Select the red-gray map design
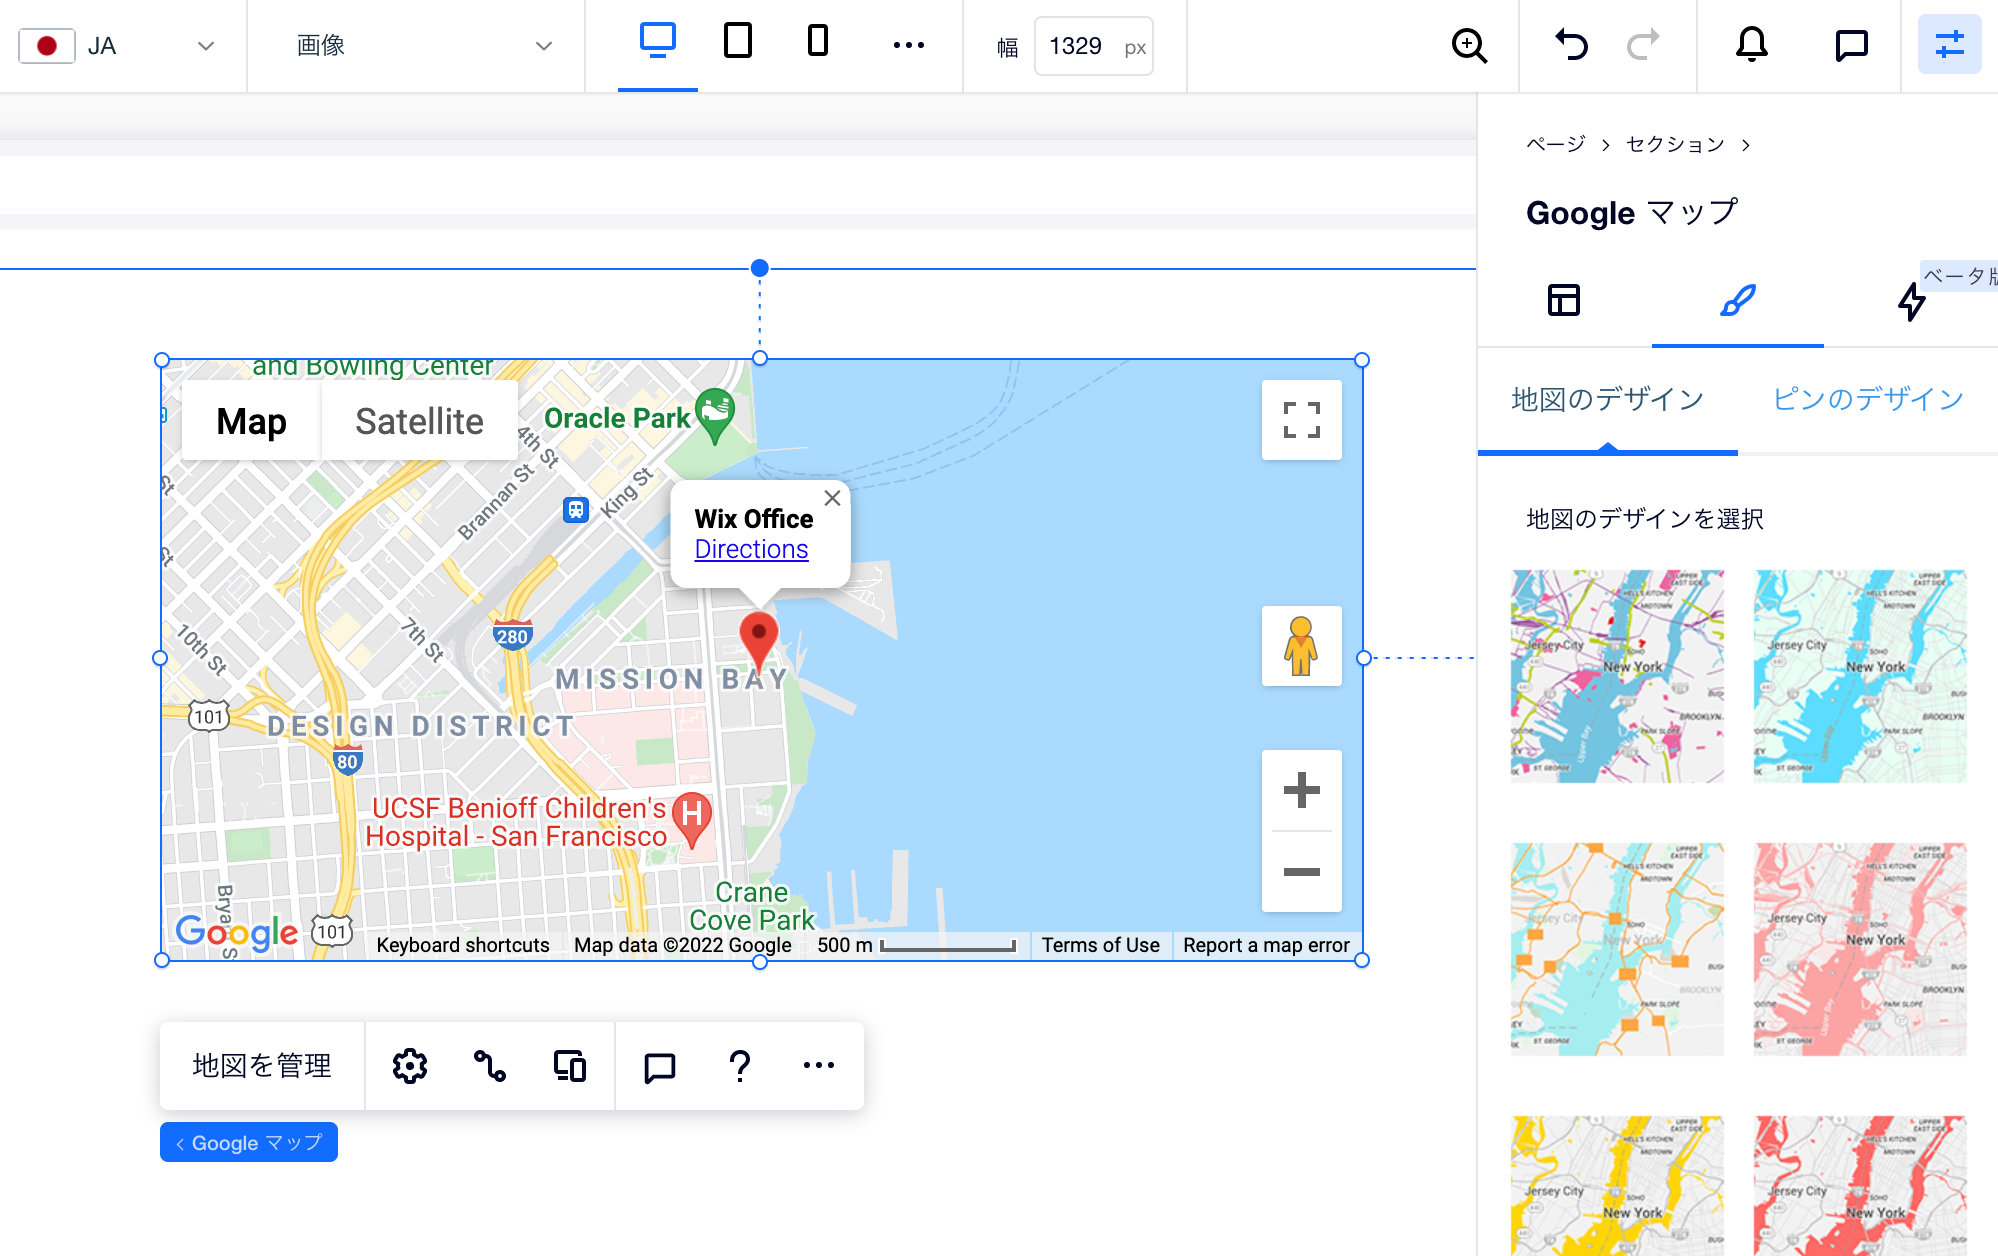The image size is (1998, 1256). pos(1860,1186)
